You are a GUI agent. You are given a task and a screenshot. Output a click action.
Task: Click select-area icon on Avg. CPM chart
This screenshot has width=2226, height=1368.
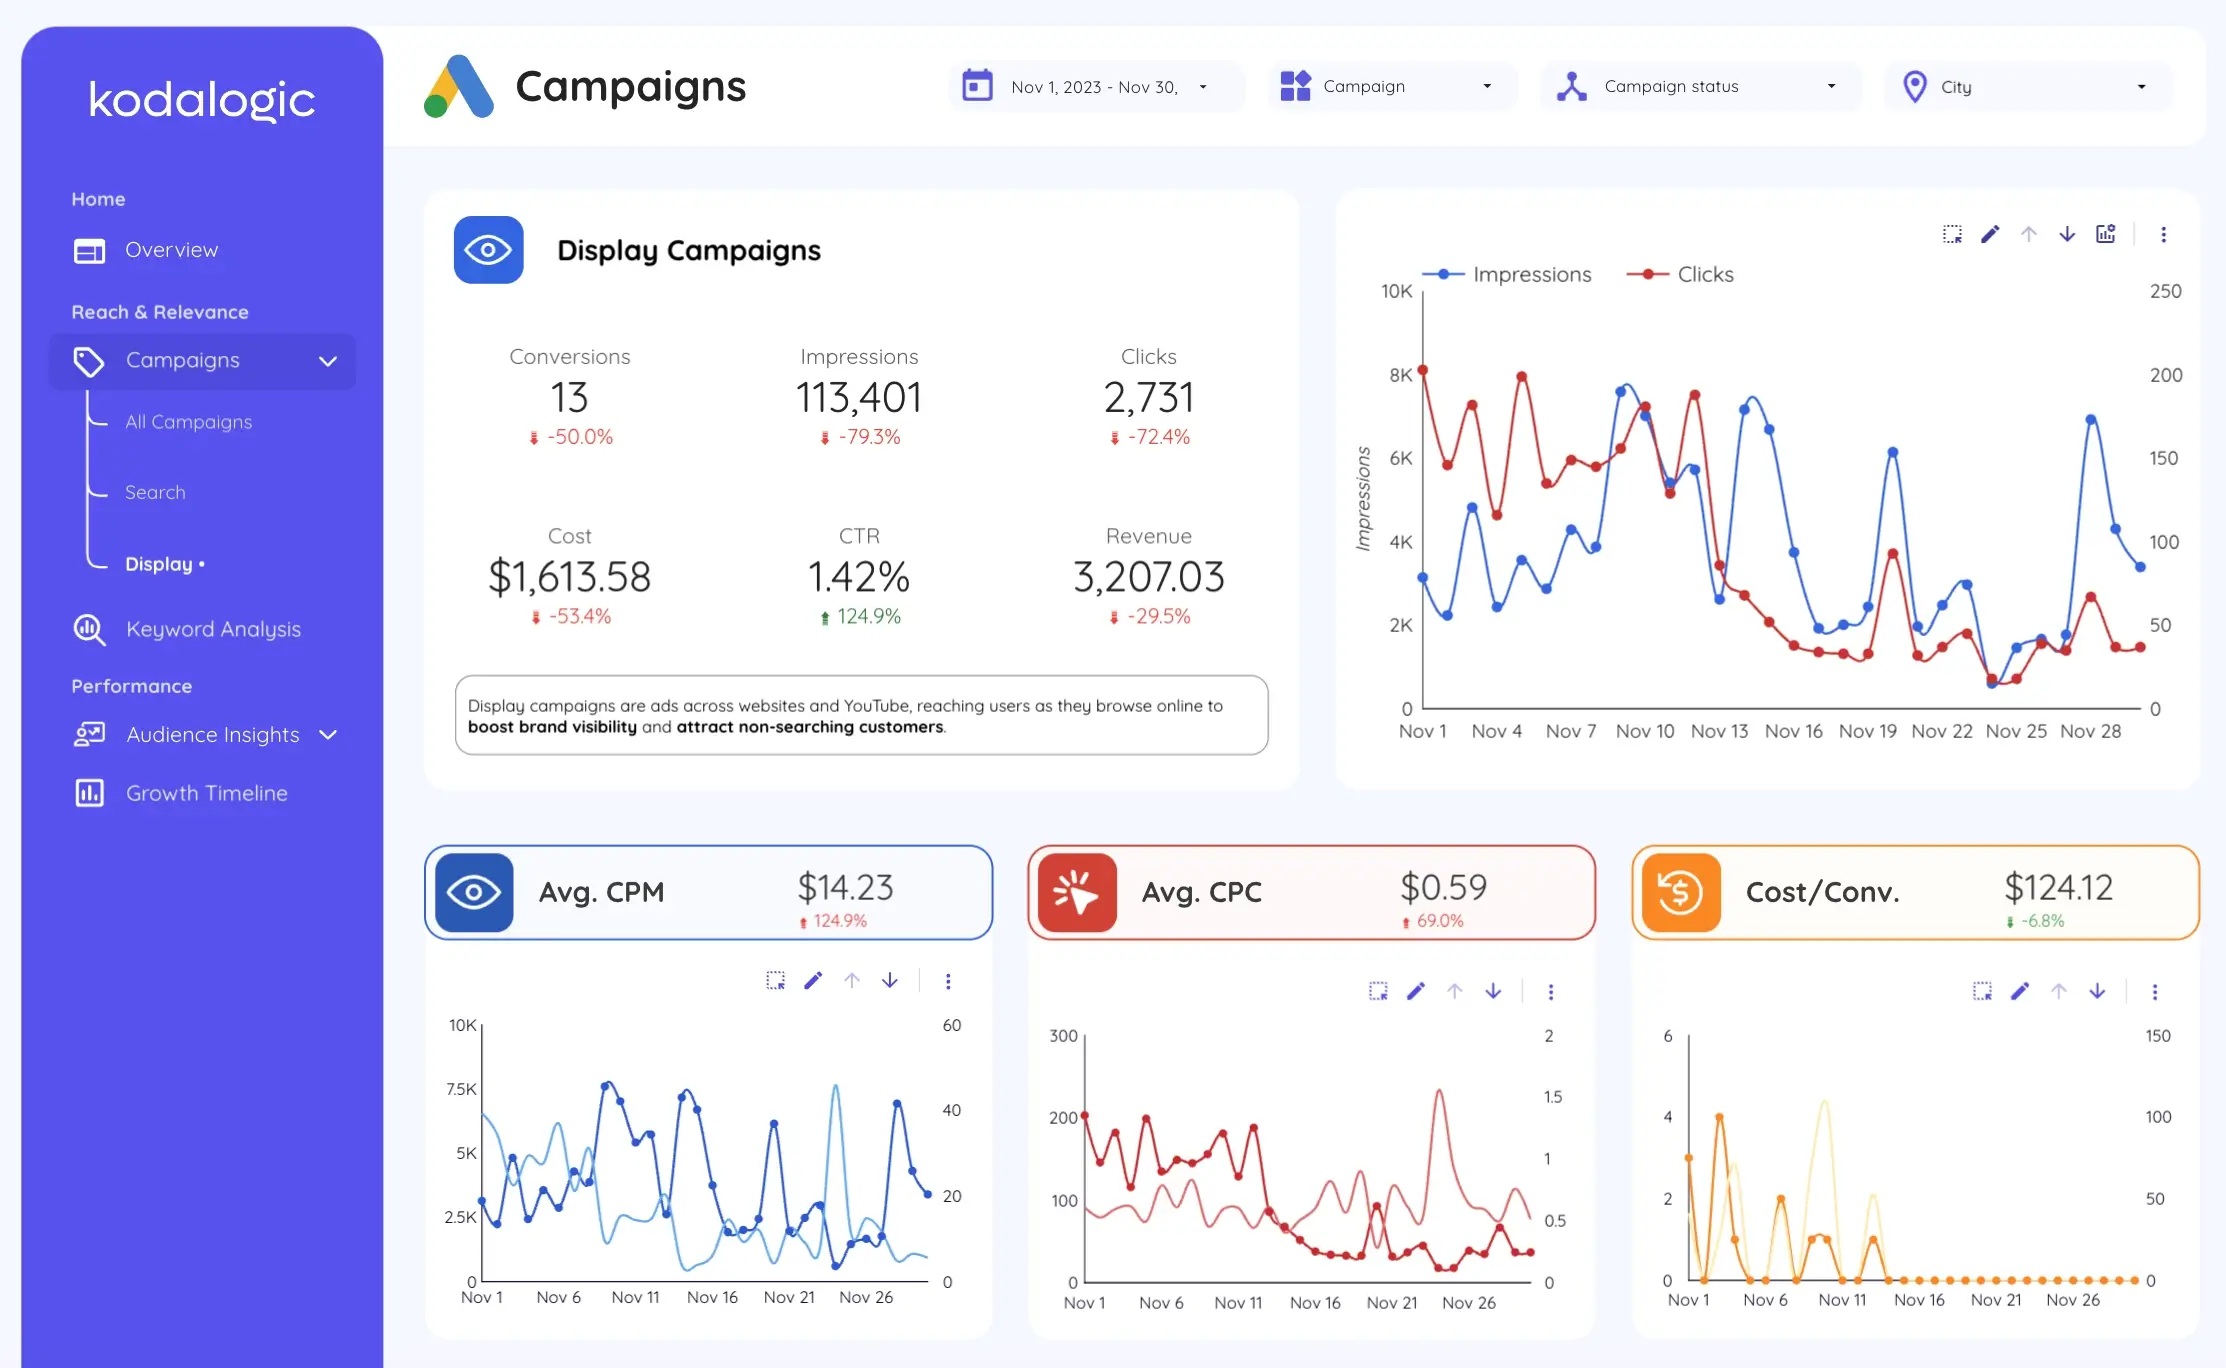775,981
